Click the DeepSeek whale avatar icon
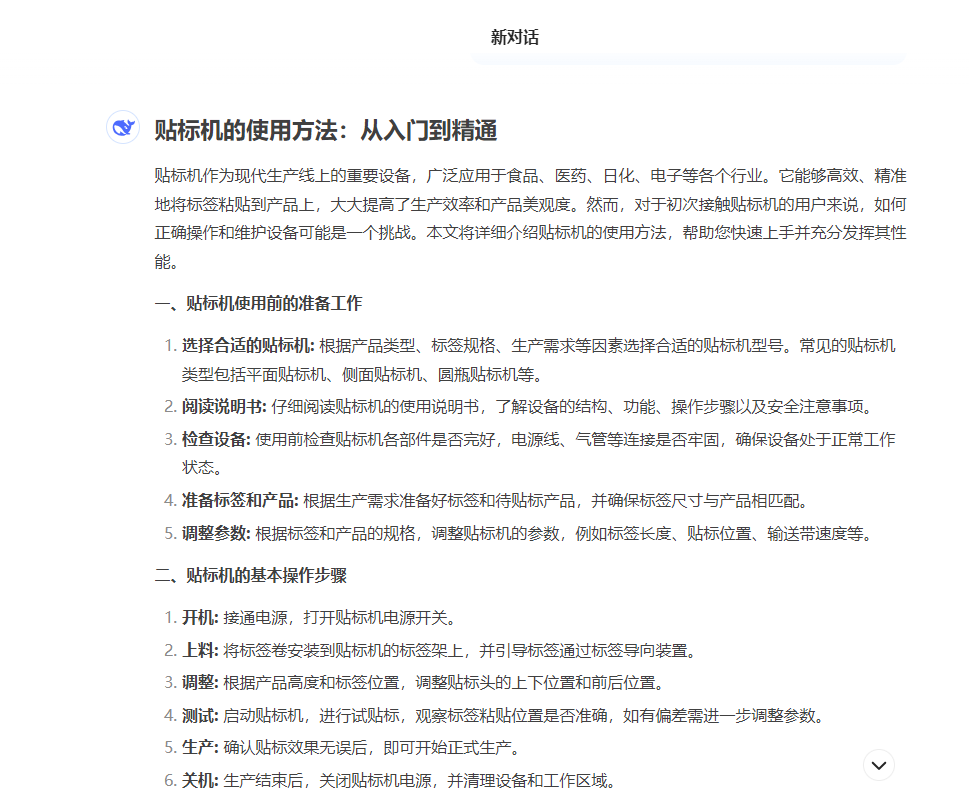The image size is (969, 800). [x=123, y=127]
